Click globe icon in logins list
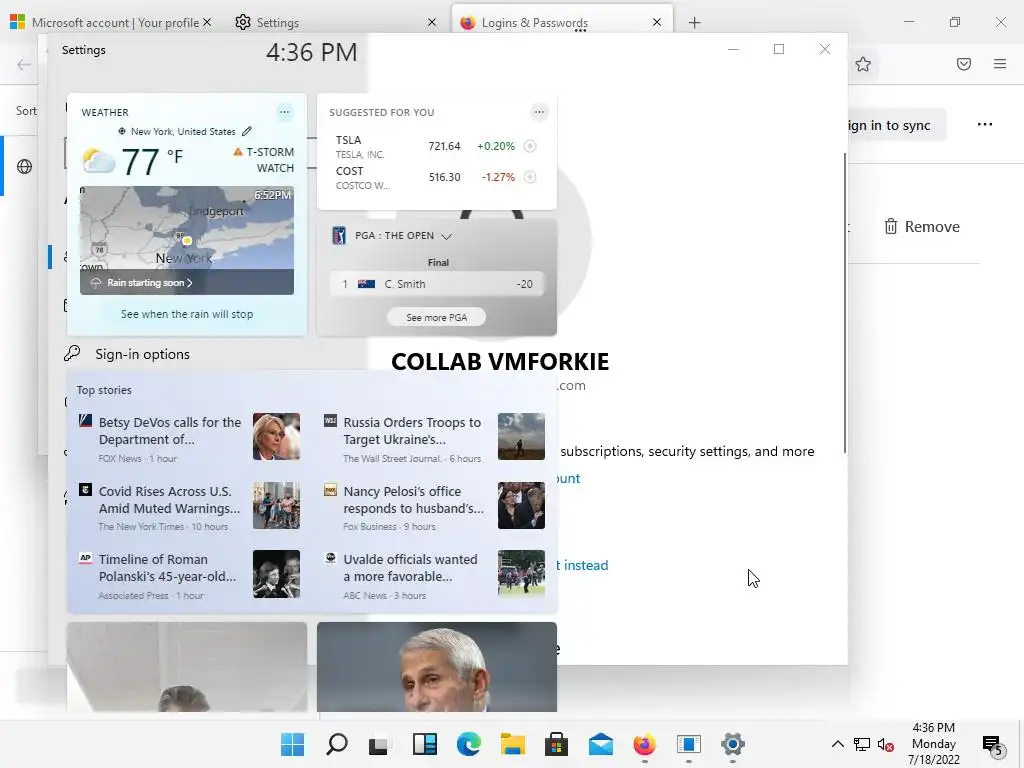This screenshot has height=768, width=1024. (24, 167)
